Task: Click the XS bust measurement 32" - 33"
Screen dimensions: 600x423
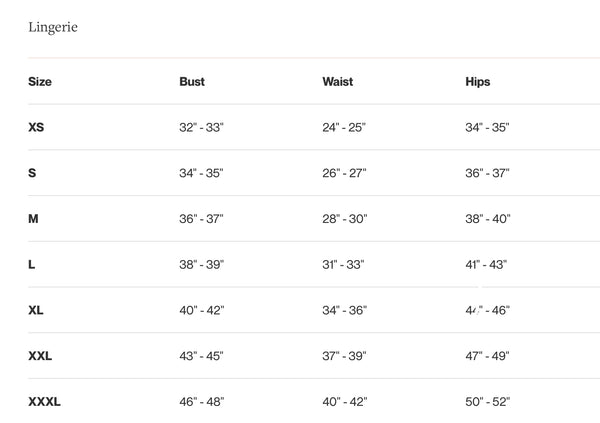Action: tap(201, 127)
